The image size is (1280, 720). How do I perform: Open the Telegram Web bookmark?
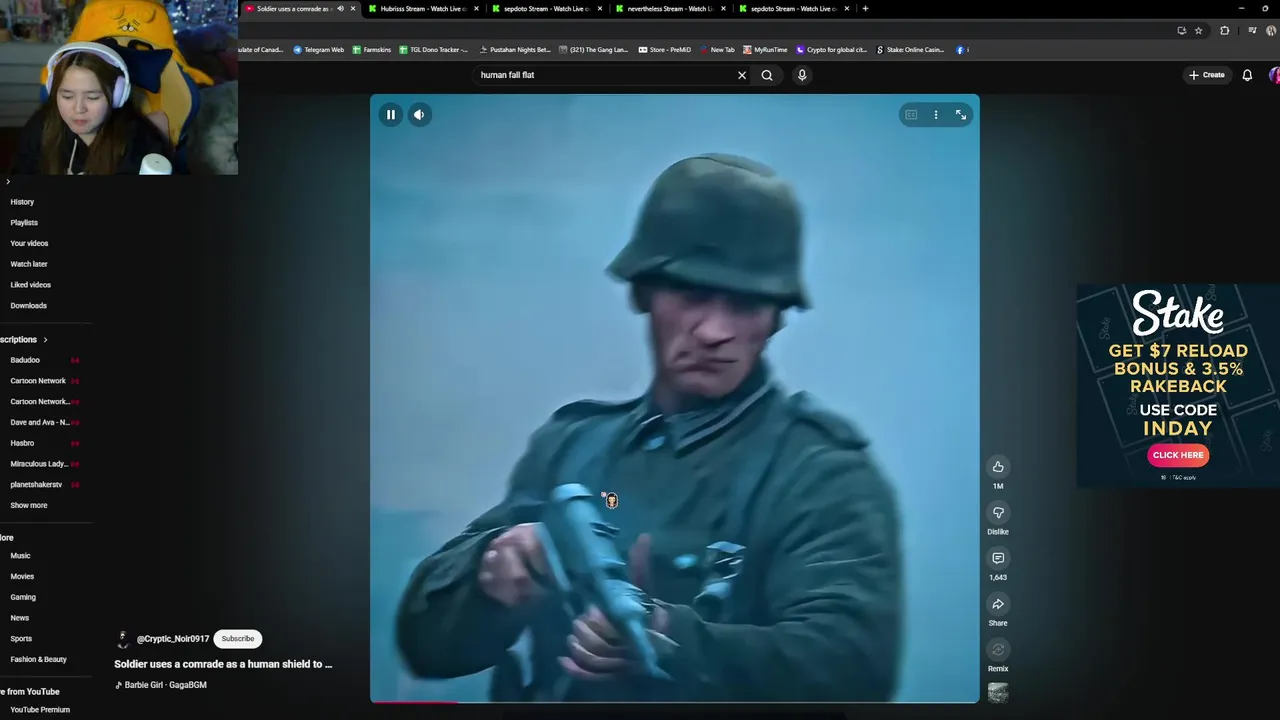pos(318,50)
